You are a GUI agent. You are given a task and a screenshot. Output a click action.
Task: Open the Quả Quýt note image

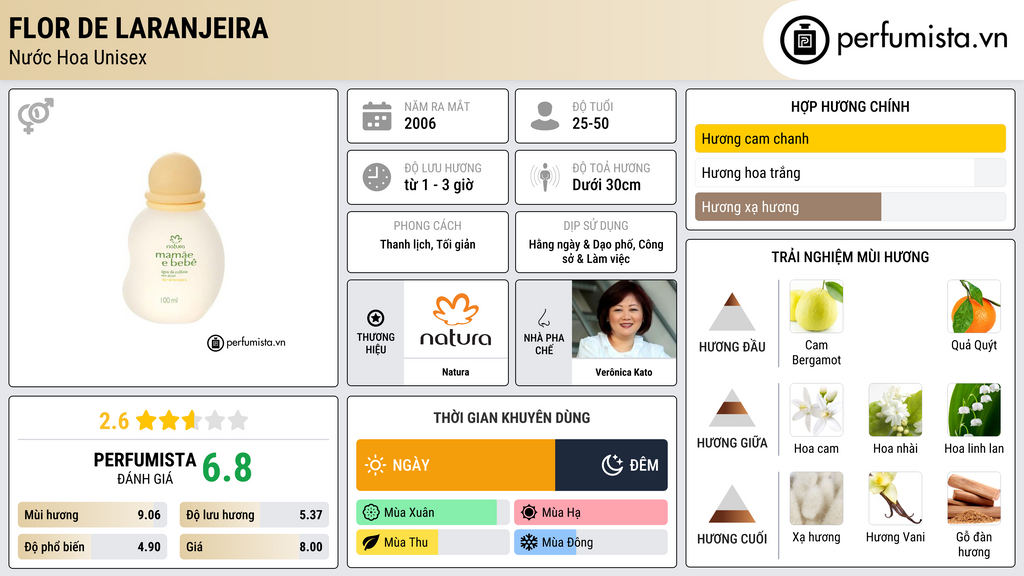tap(974, 306)
